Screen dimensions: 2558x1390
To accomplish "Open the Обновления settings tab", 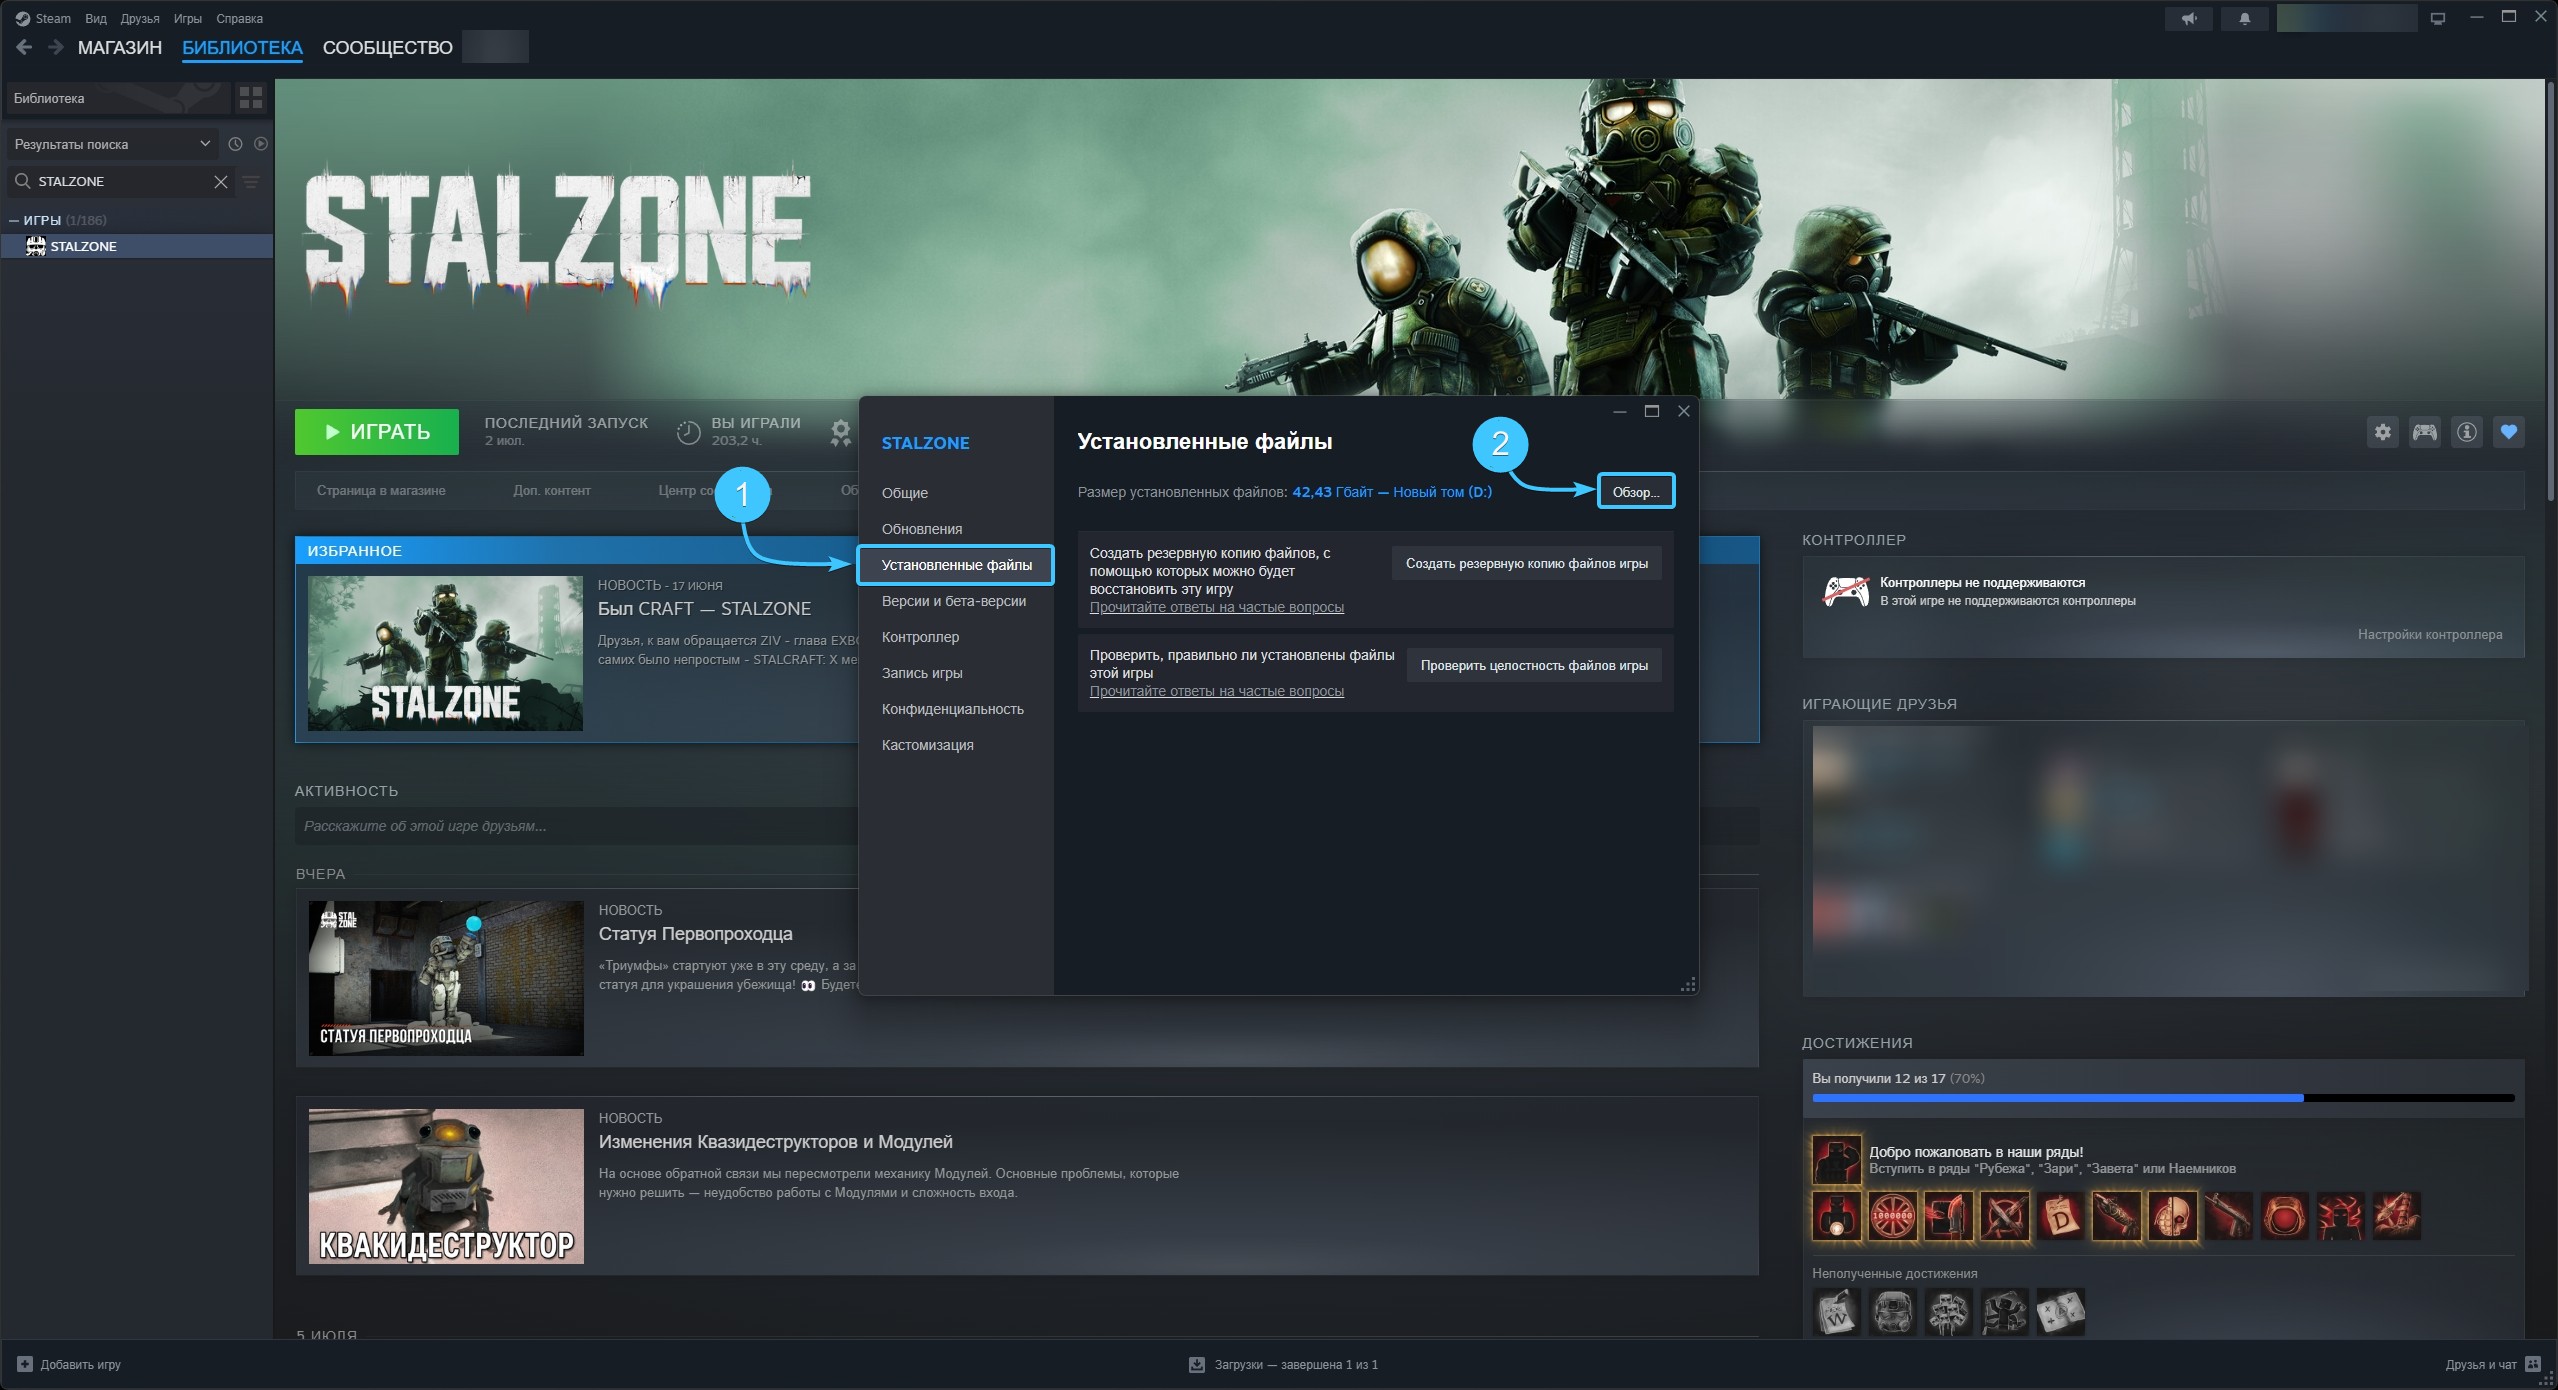I will 921,529.
